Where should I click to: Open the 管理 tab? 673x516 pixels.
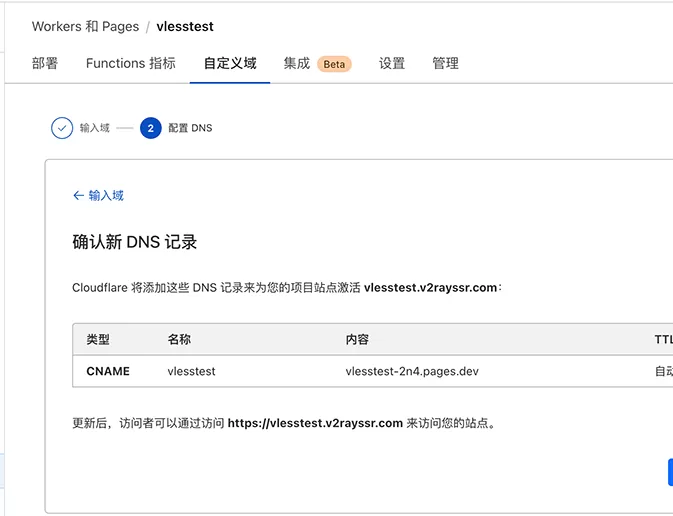click(x=446, y=64)
